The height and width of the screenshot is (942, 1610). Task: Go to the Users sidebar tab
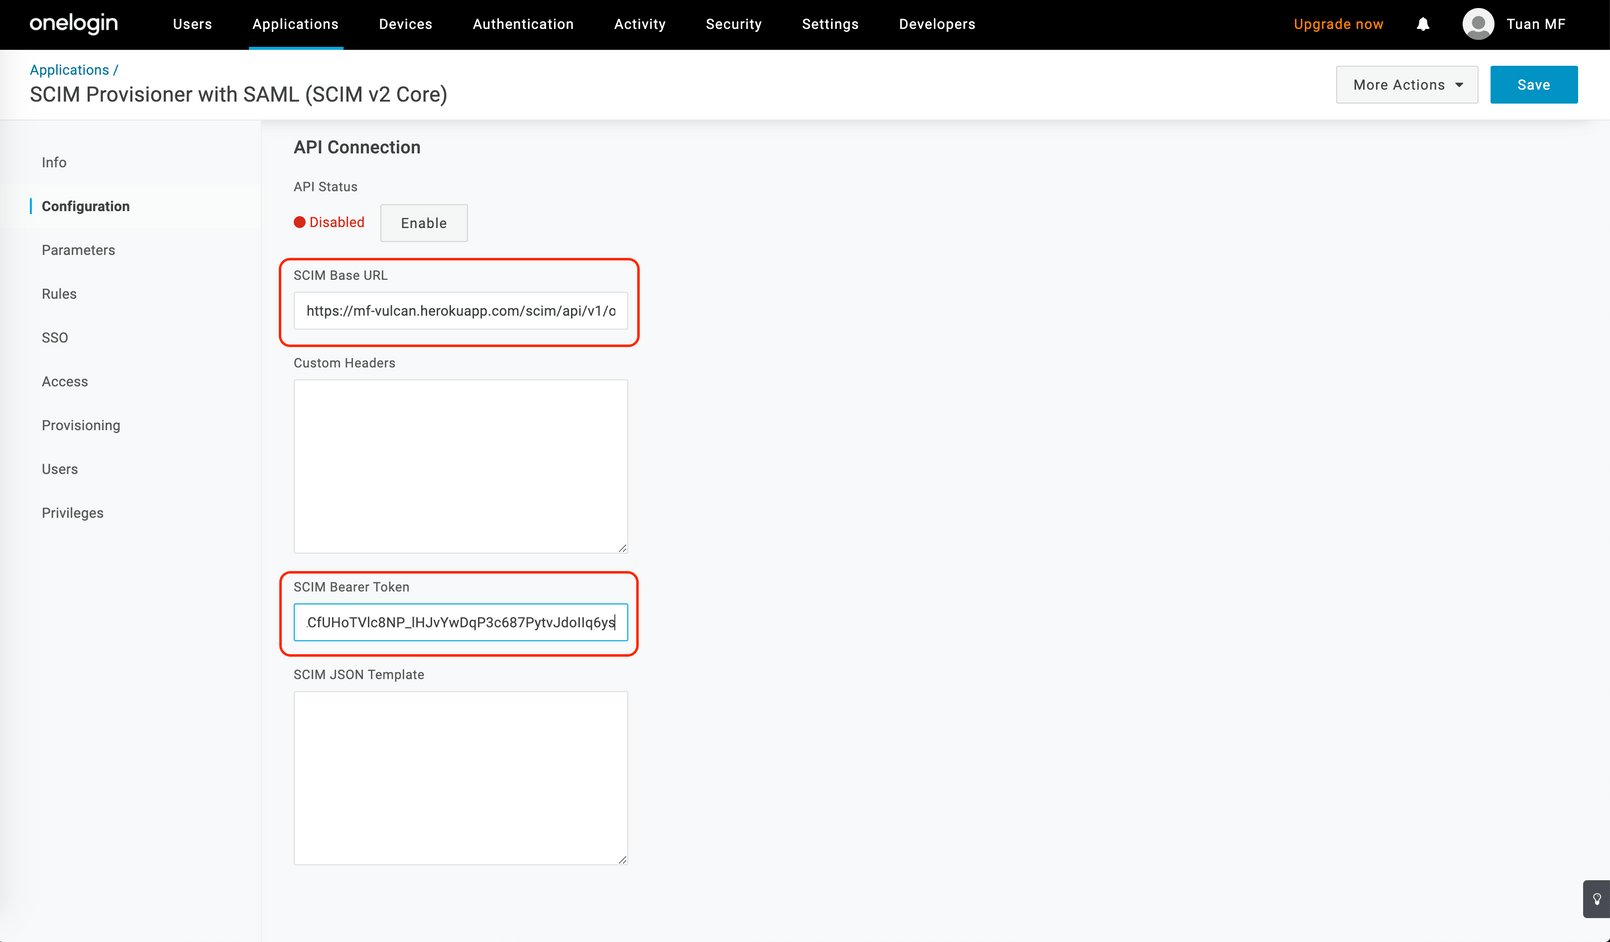coord(60,469)
